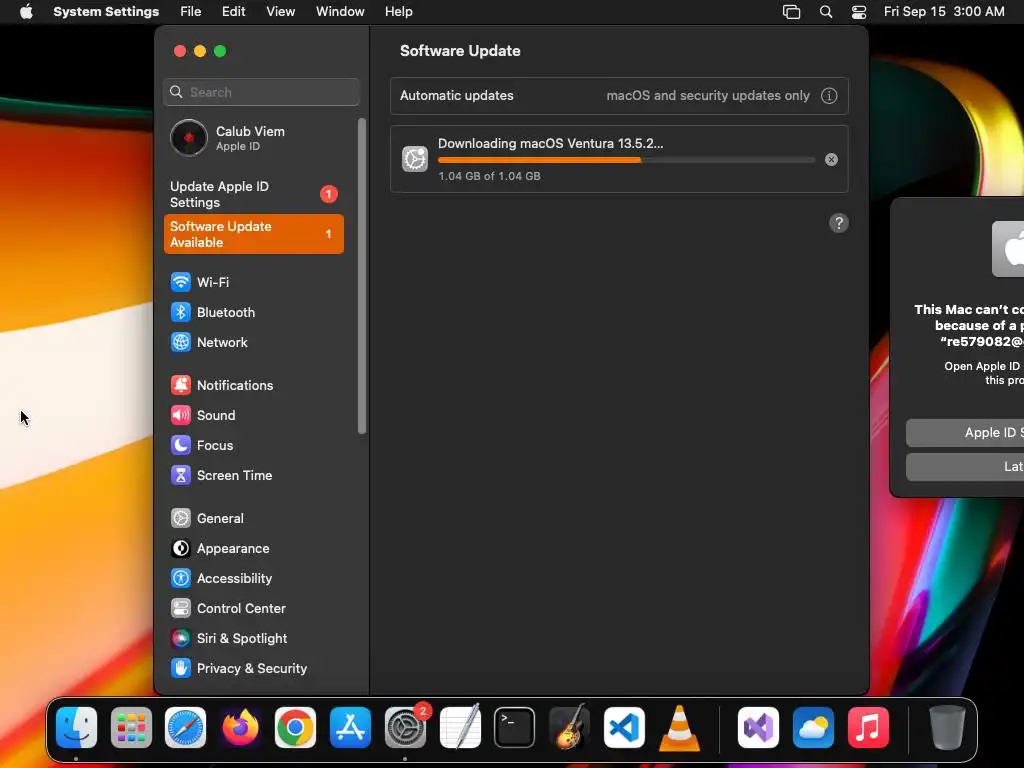1024x768 pixels.
Task: Click the sidebar vertical scrollbar
Action: [x=362, y=276]
